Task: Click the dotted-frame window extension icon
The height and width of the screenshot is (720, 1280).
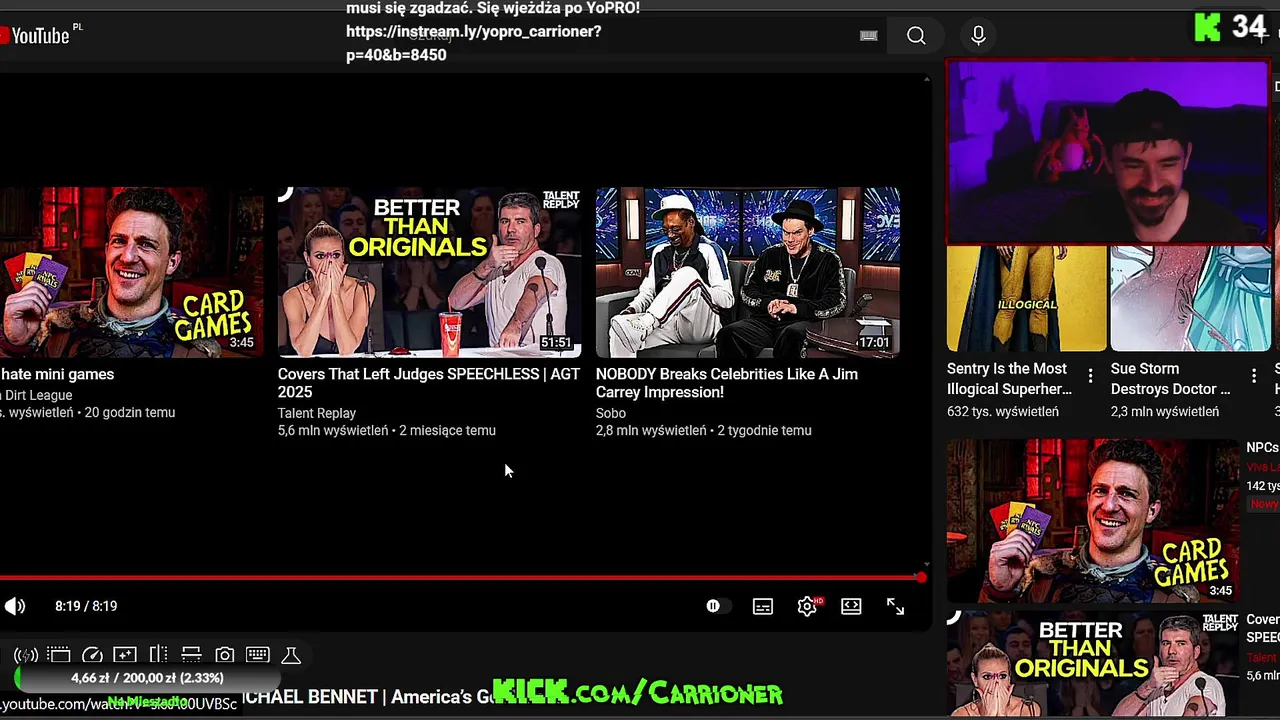Action: point(59,655)
